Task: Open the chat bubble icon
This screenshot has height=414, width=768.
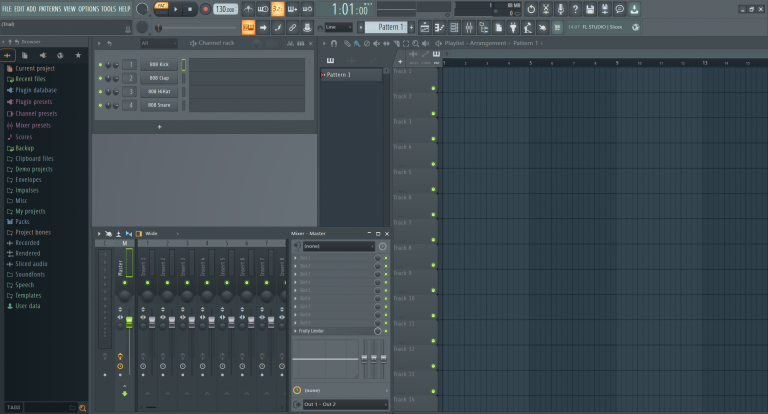Action: click(x=619, y=9)
